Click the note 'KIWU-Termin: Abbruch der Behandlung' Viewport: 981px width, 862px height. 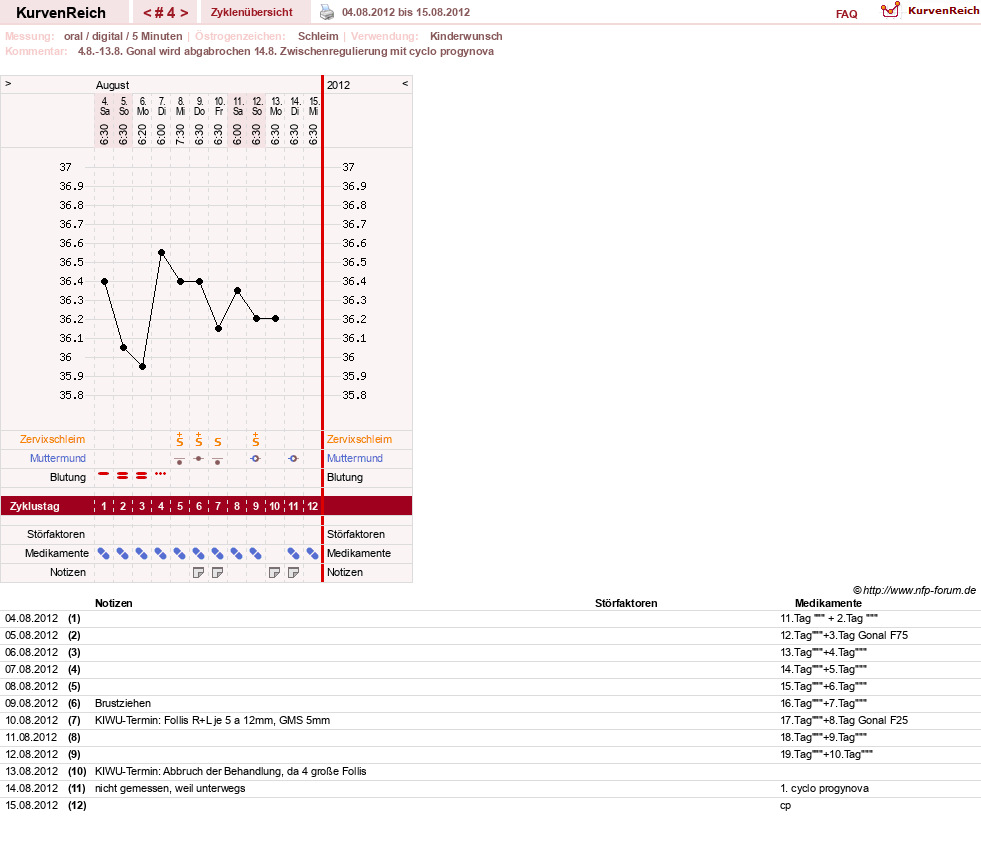[230, 771]
